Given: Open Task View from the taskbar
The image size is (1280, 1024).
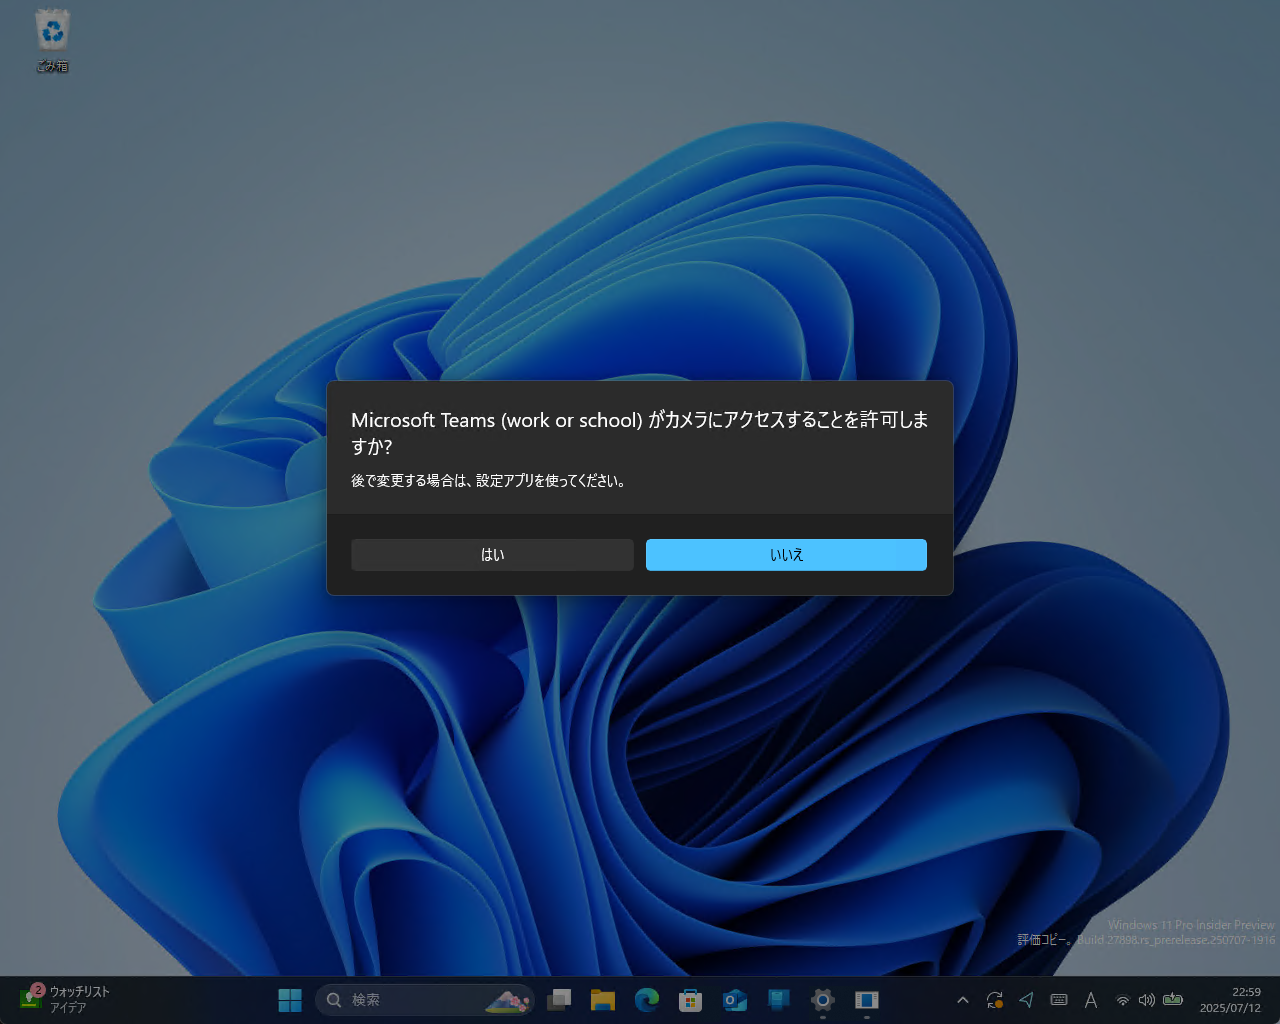Looking at the screenshot, I should 559,999.
